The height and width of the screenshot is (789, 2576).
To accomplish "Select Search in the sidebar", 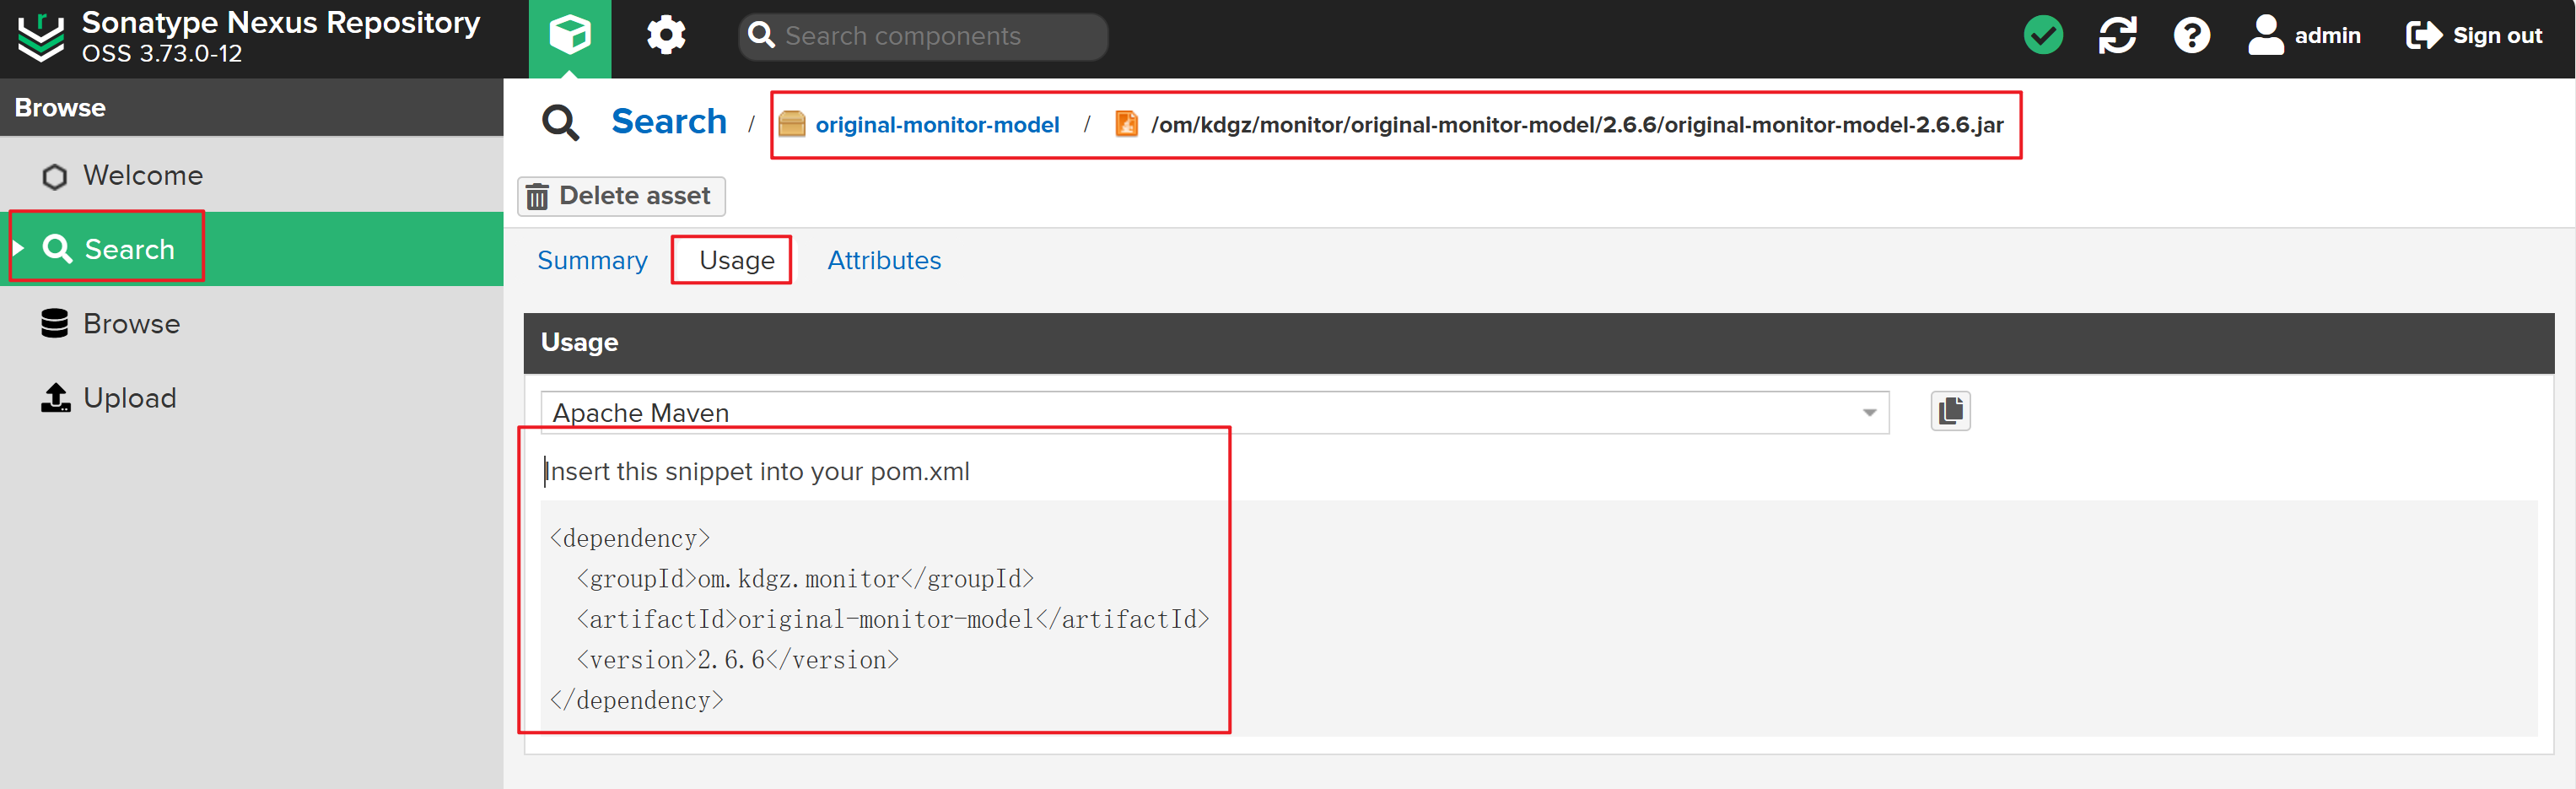I will [x=252, y=249].
